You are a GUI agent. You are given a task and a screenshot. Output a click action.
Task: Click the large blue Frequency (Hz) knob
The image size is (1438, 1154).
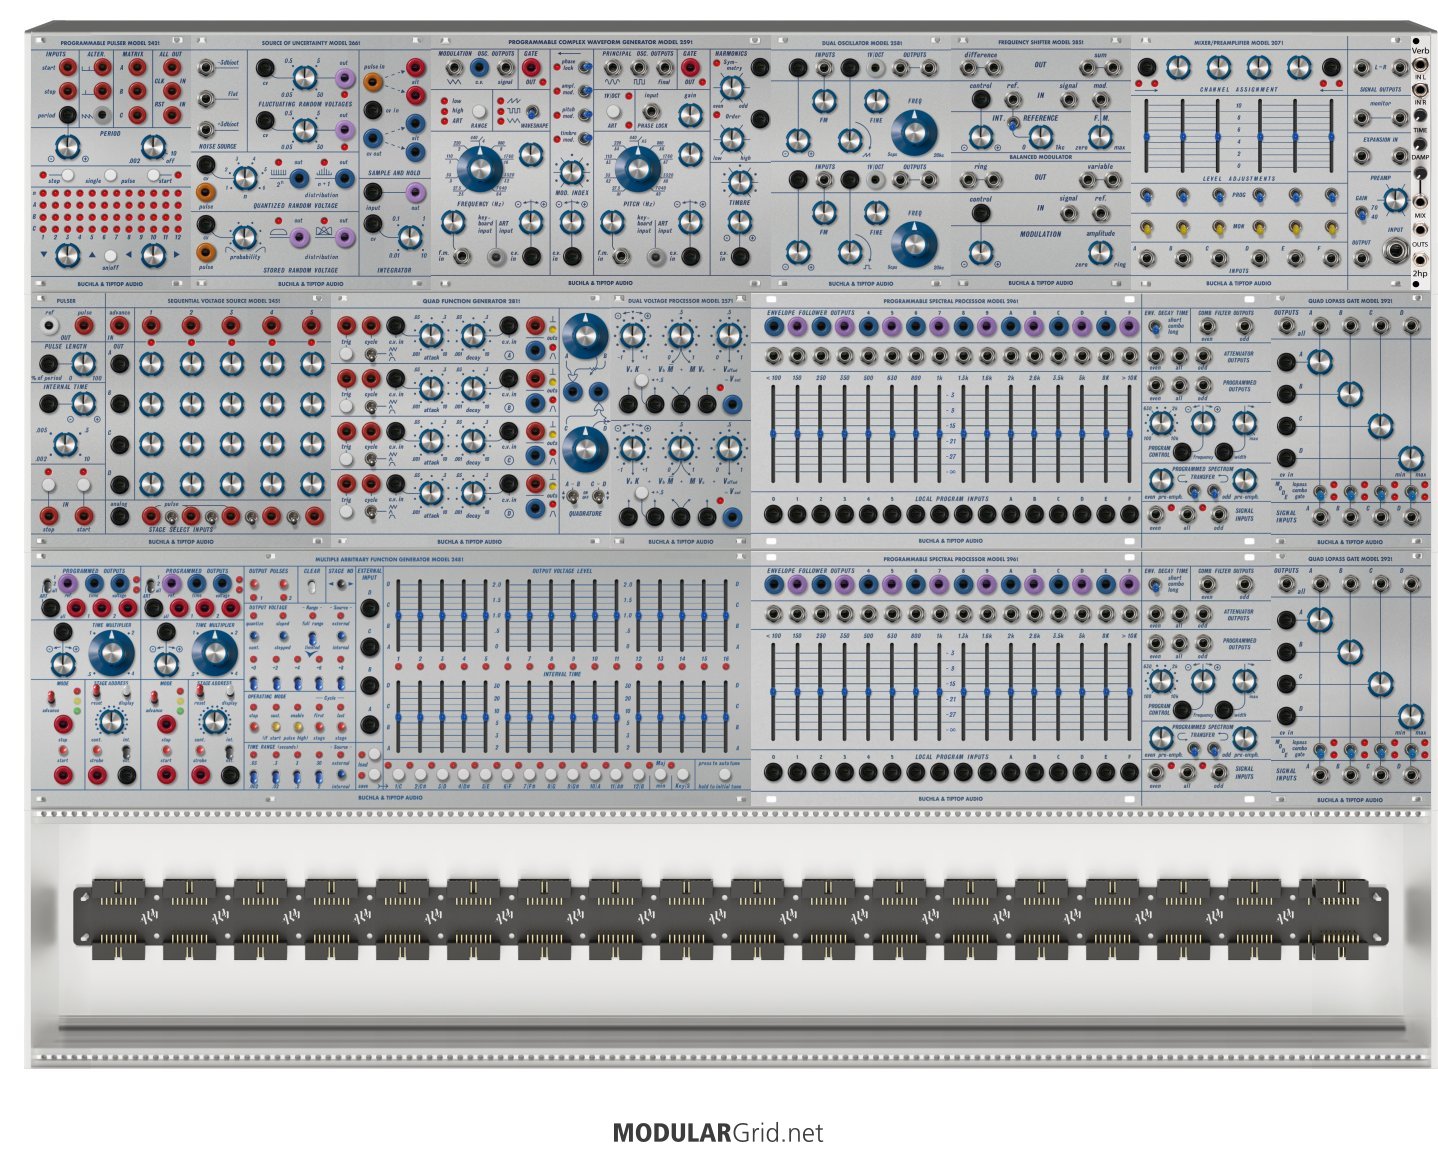(x=480, y=170)
